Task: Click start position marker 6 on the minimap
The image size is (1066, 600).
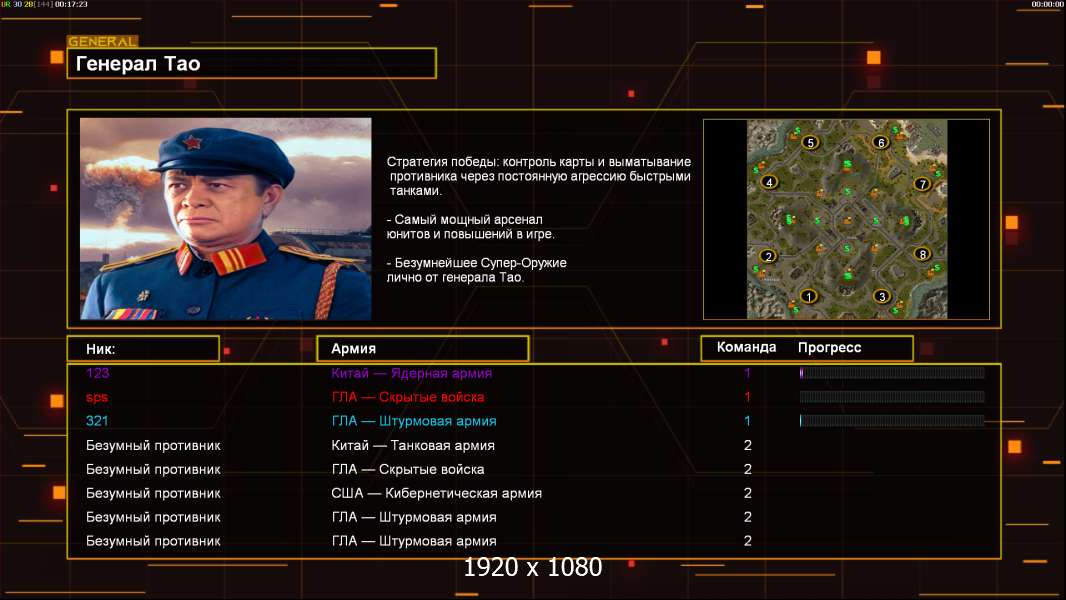Action: [881, 142]
